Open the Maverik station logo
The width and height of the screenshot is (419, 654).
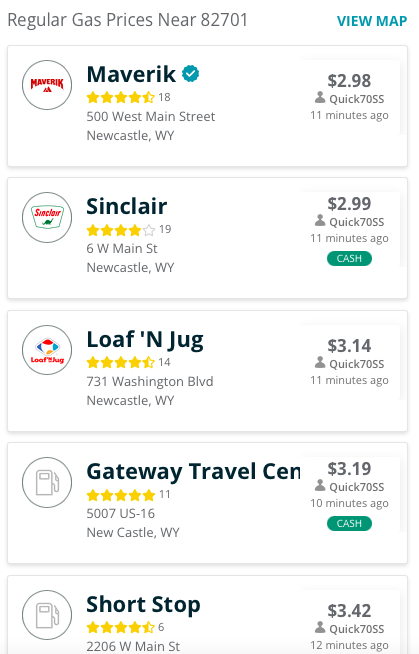tap(47, 85)
